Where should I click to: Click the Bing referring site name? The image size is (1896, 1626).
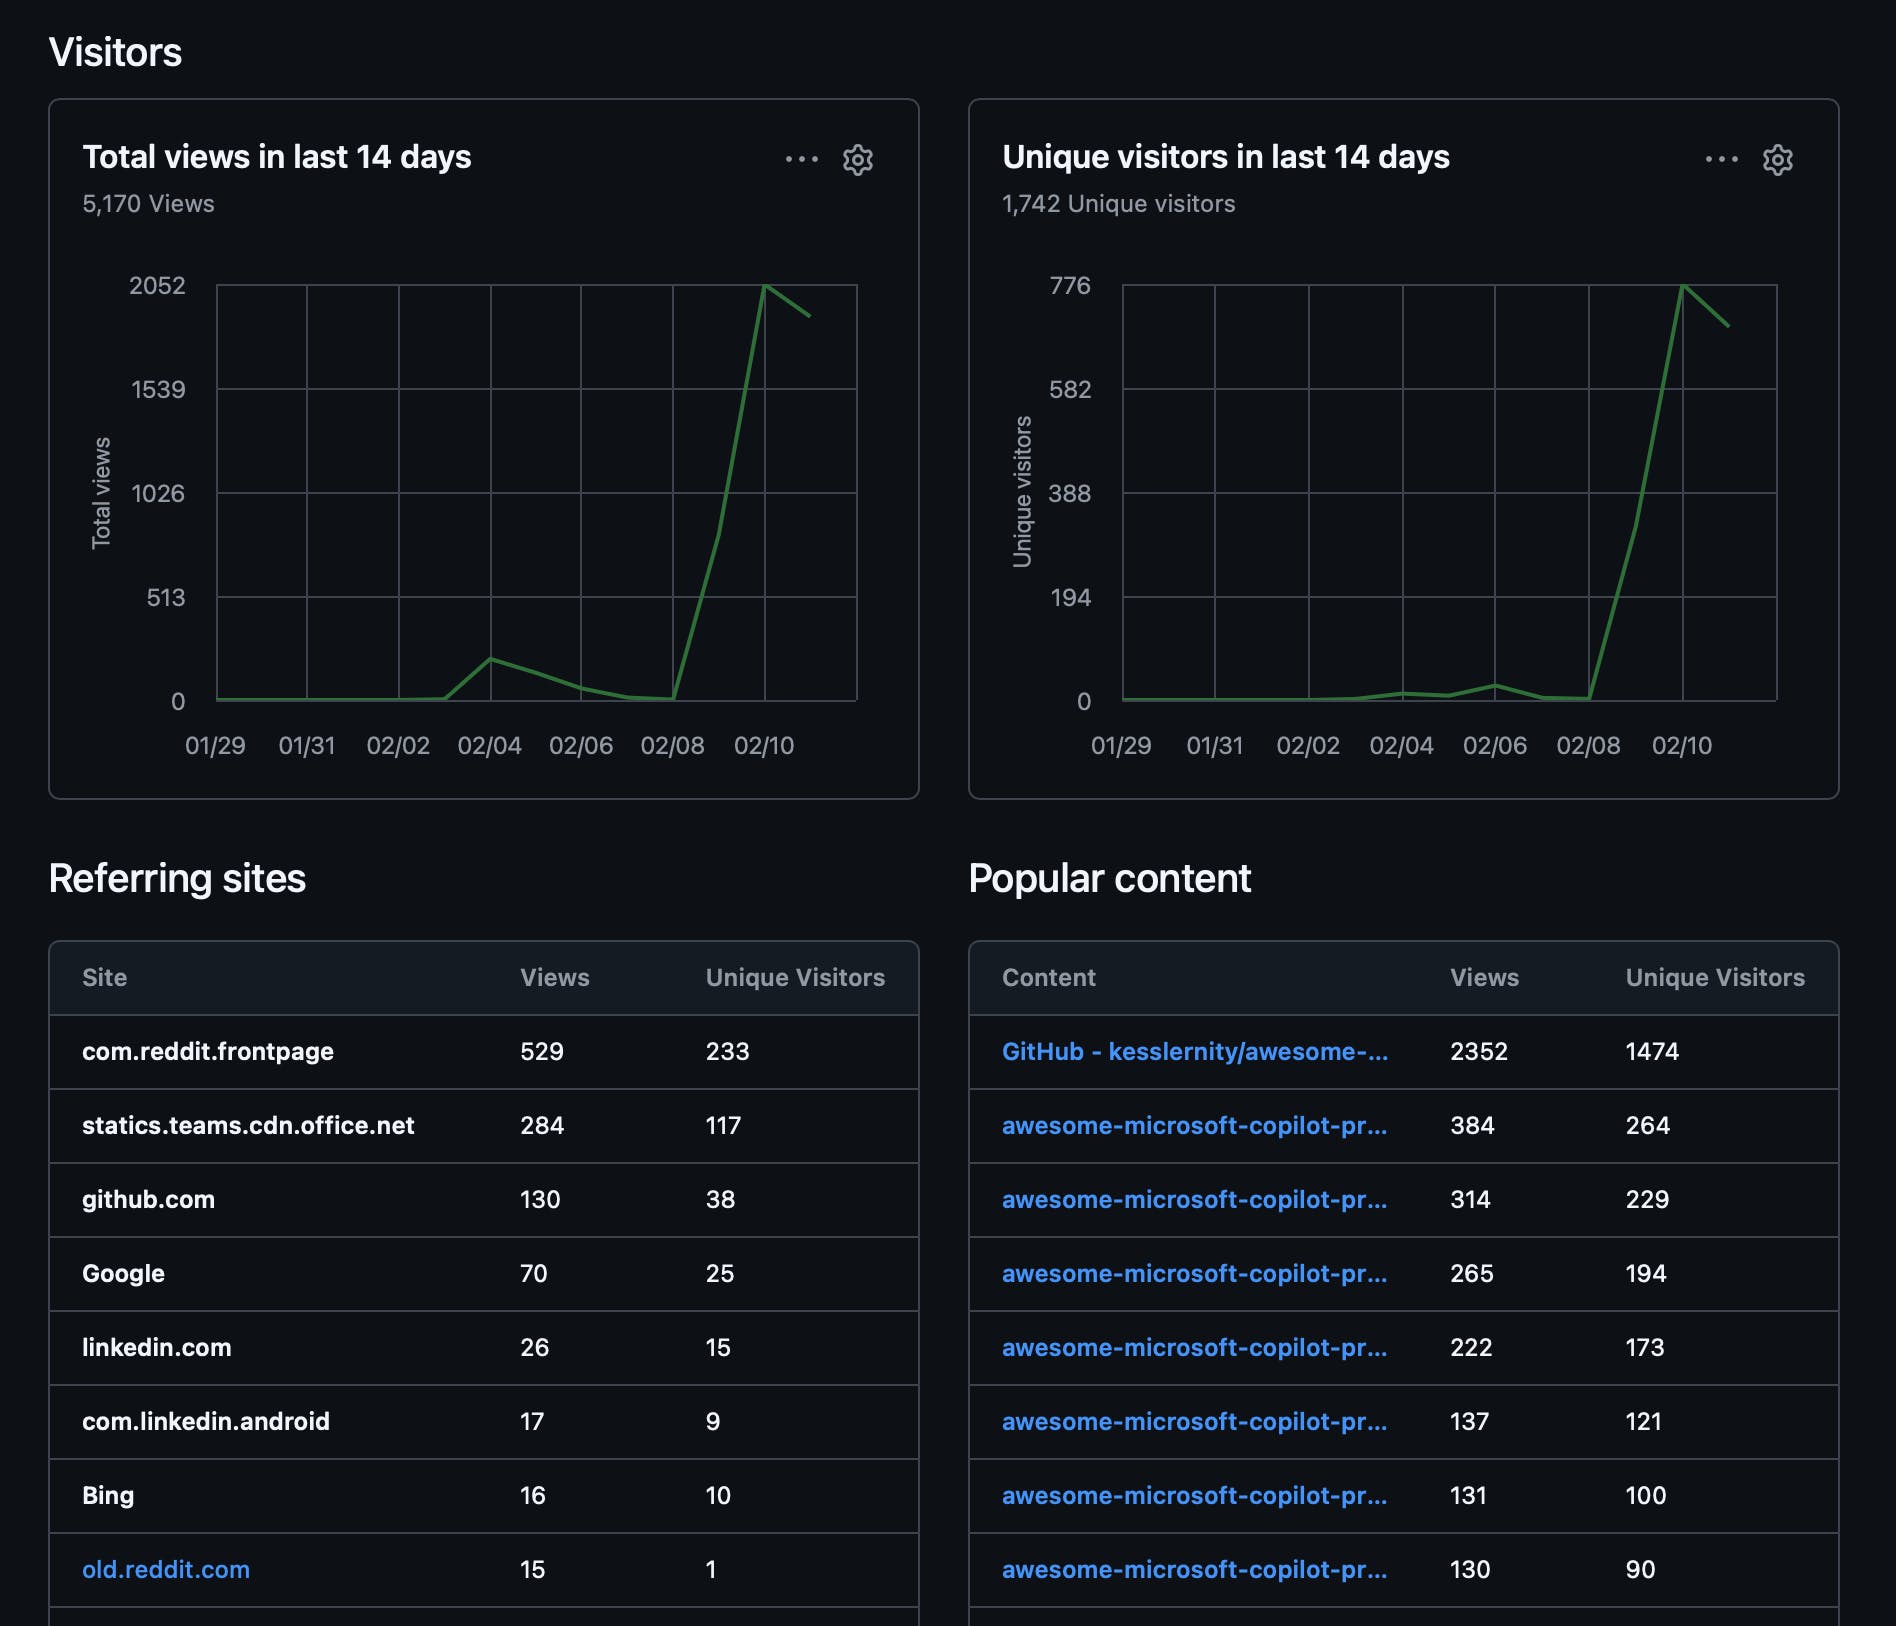[x=108, y=1495]
